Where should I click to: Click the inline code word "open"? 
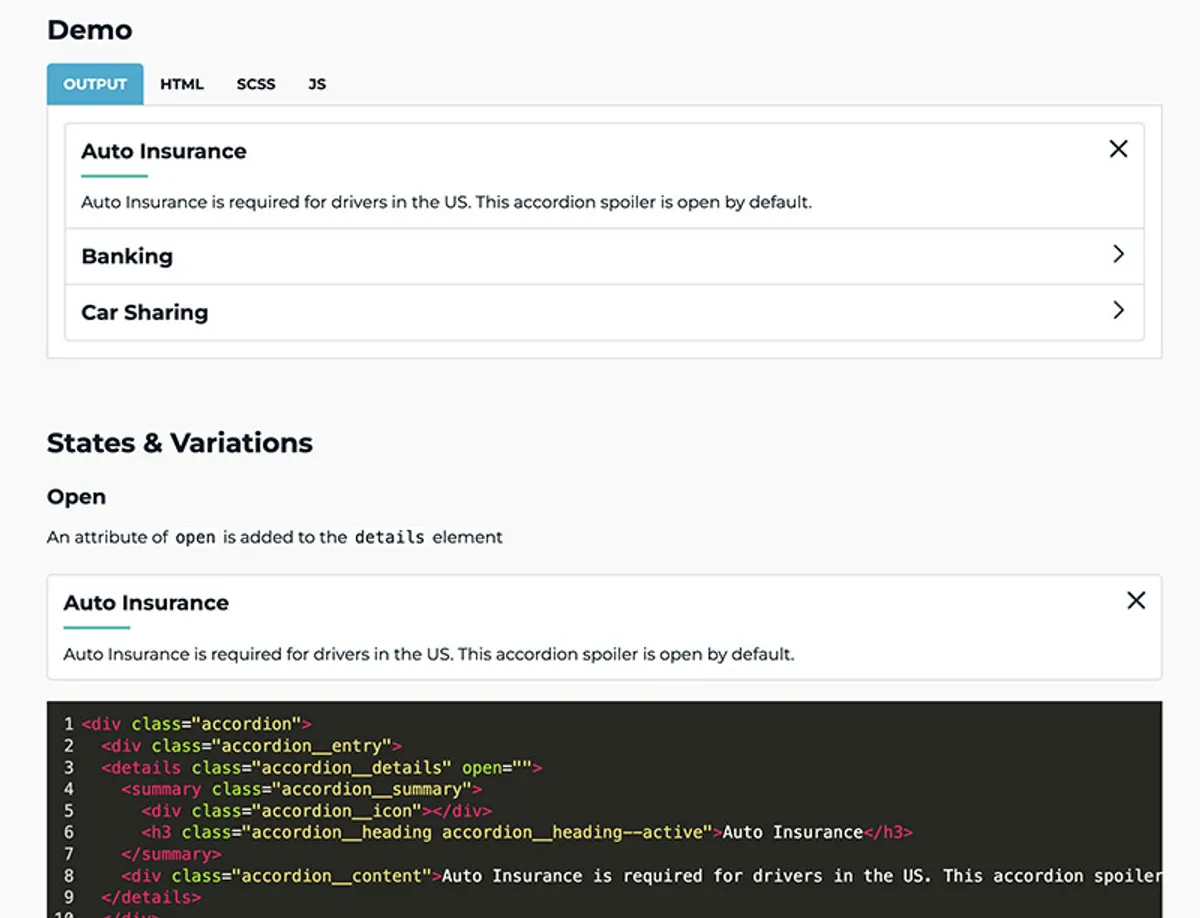pos(195,538)
